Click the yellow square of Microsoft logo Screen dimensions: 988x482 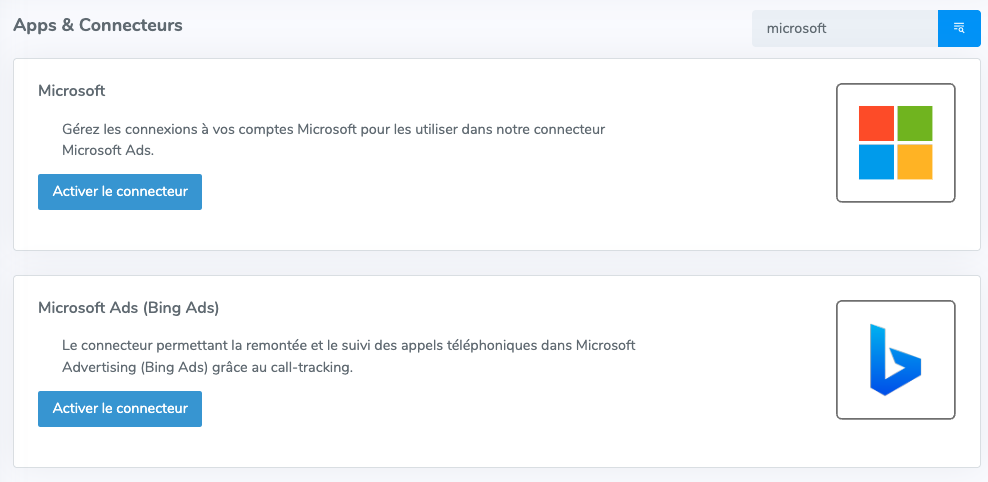[x=914, y=162]
